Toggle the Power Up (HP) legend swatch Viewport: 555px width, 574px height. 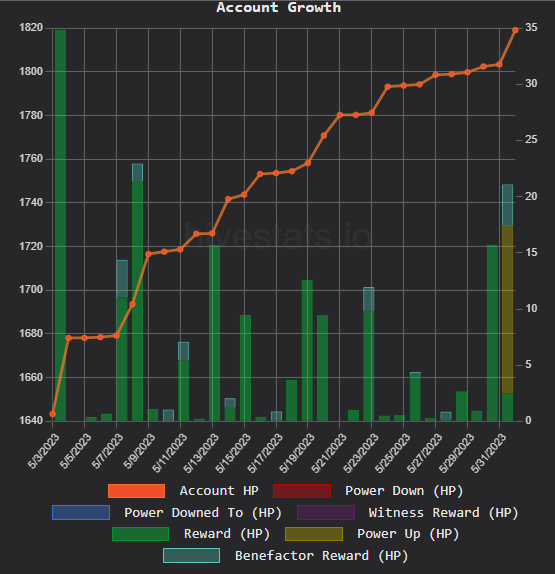(x=314, y=534)
